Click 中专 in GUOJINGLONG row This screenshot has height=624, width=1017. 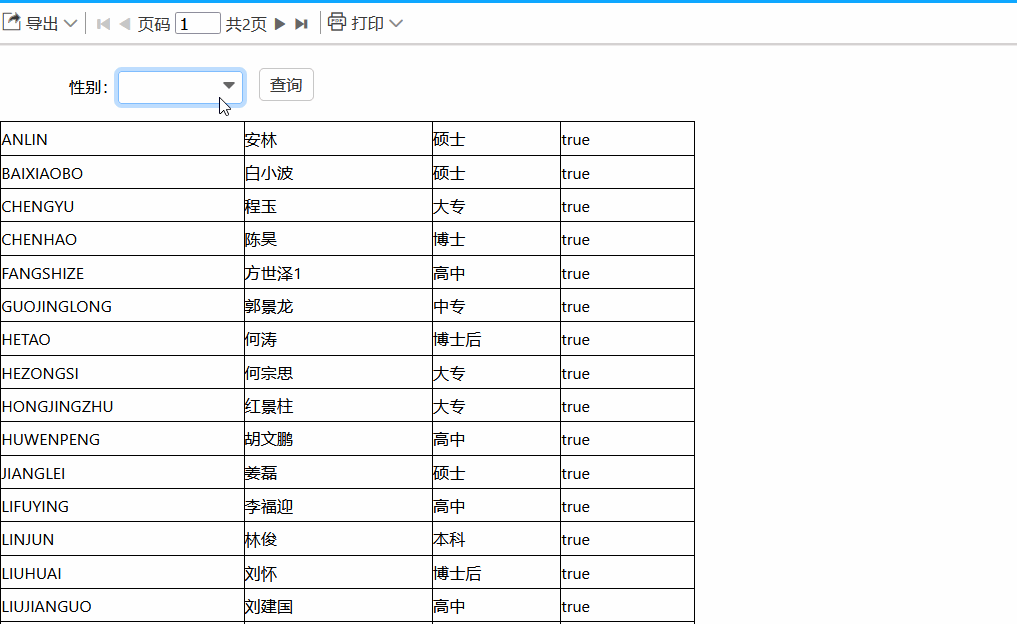449,306
